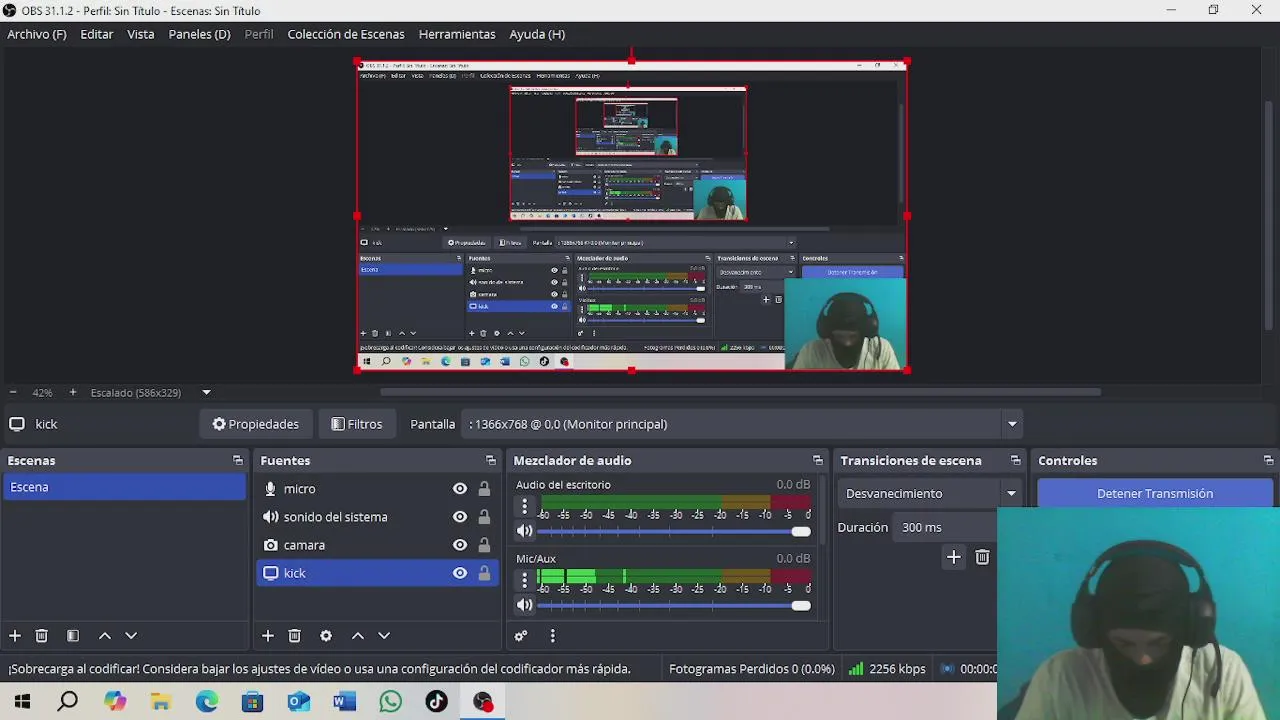Image resolution: width=1280 pixels, height=720 pixels.
Task: Undock the Transiciones de escena panel
Action: 1015,461
